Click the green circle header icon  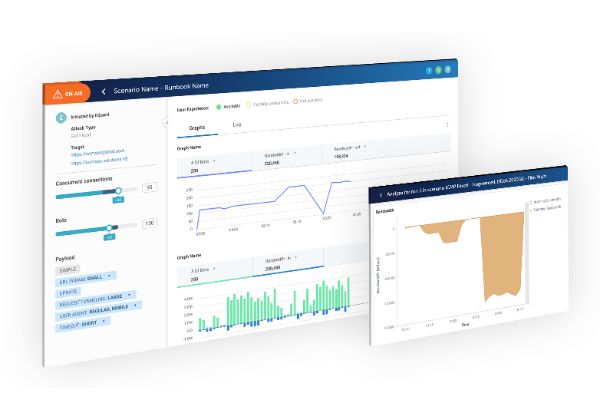click(x=439, y=71)
